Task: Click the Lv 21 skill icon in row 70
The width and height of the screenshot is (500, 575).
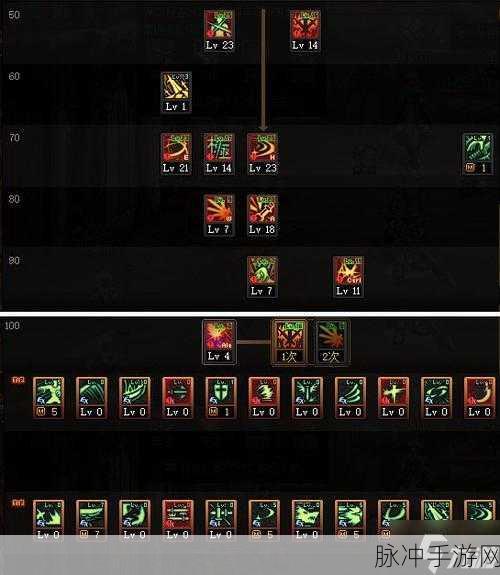Action: pos(176,154)
